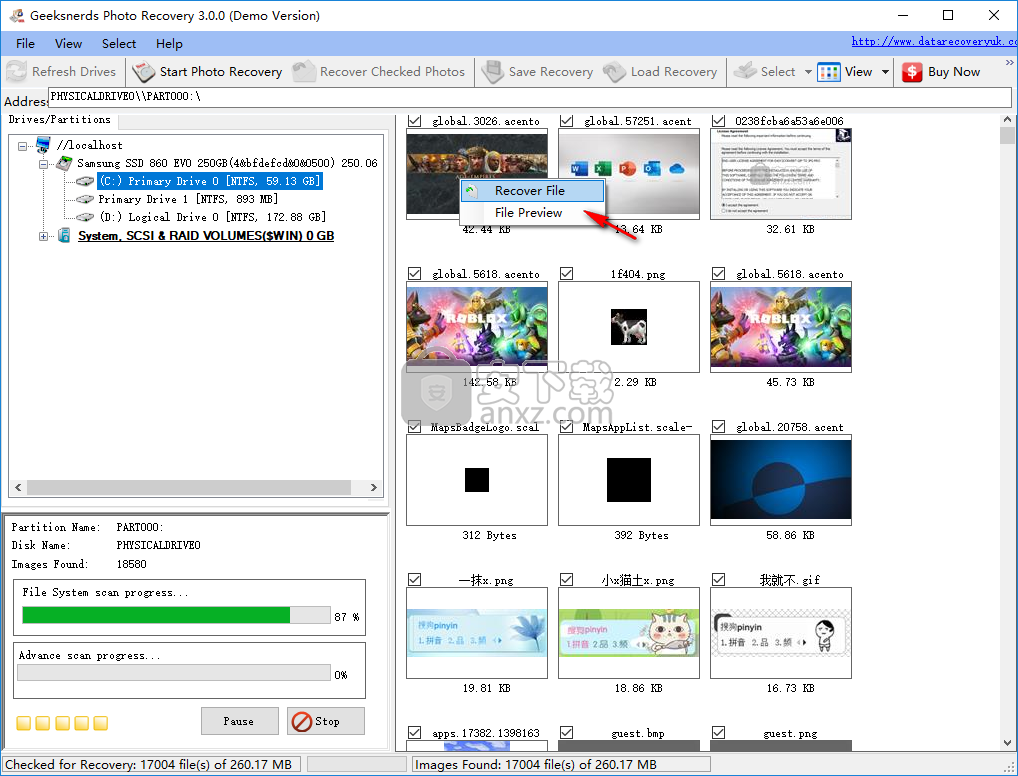
Task: Click the Recover File menu icon
Action: click(x=472, y=191)
